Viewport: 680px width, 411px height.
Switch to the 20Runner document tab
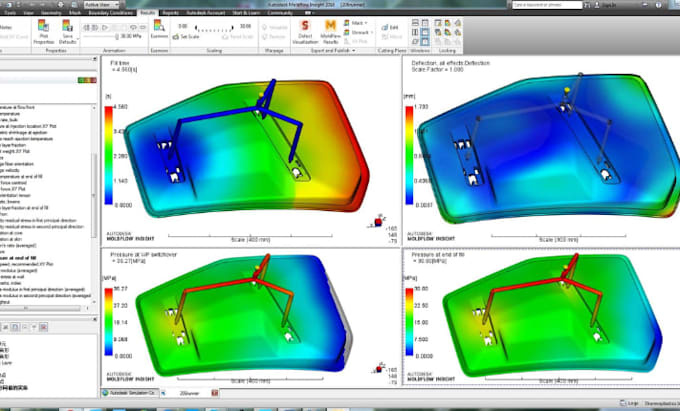tap(189, 393)
